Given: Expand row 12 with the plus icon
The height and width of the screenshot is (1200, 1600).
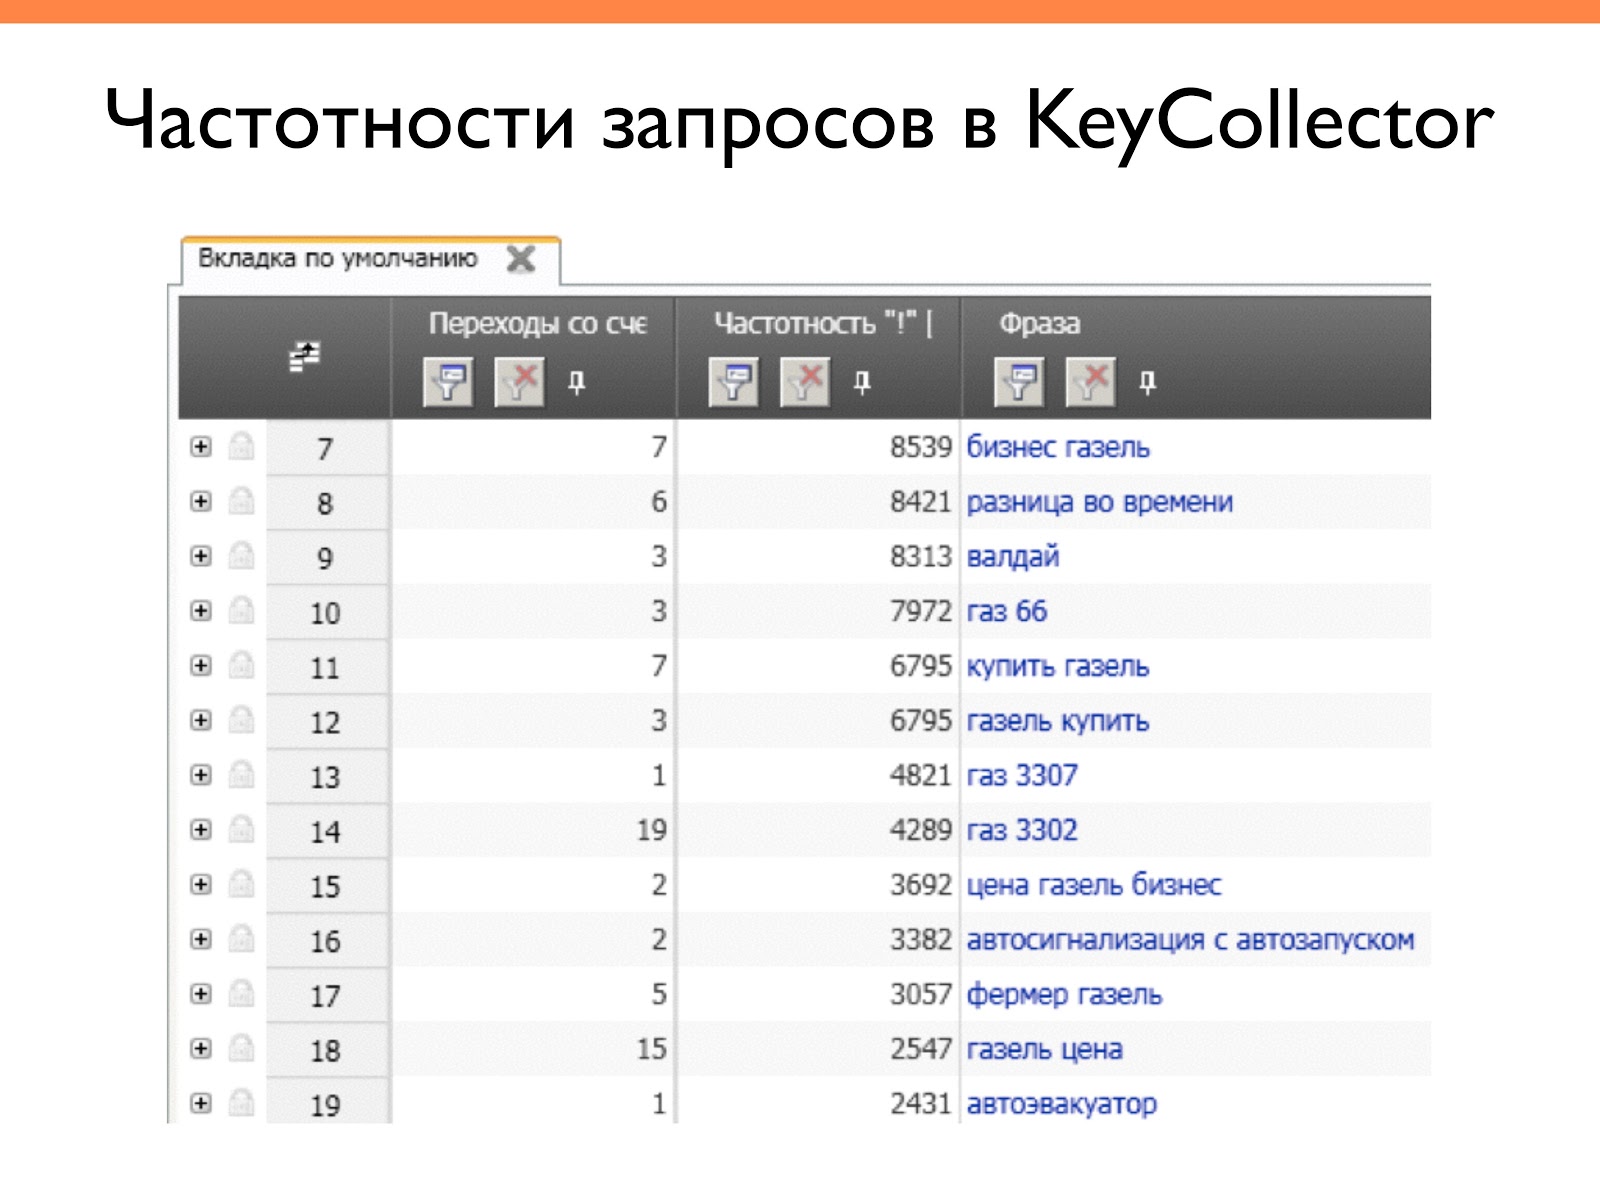Looking at the screenshot, I should (201, 721).
